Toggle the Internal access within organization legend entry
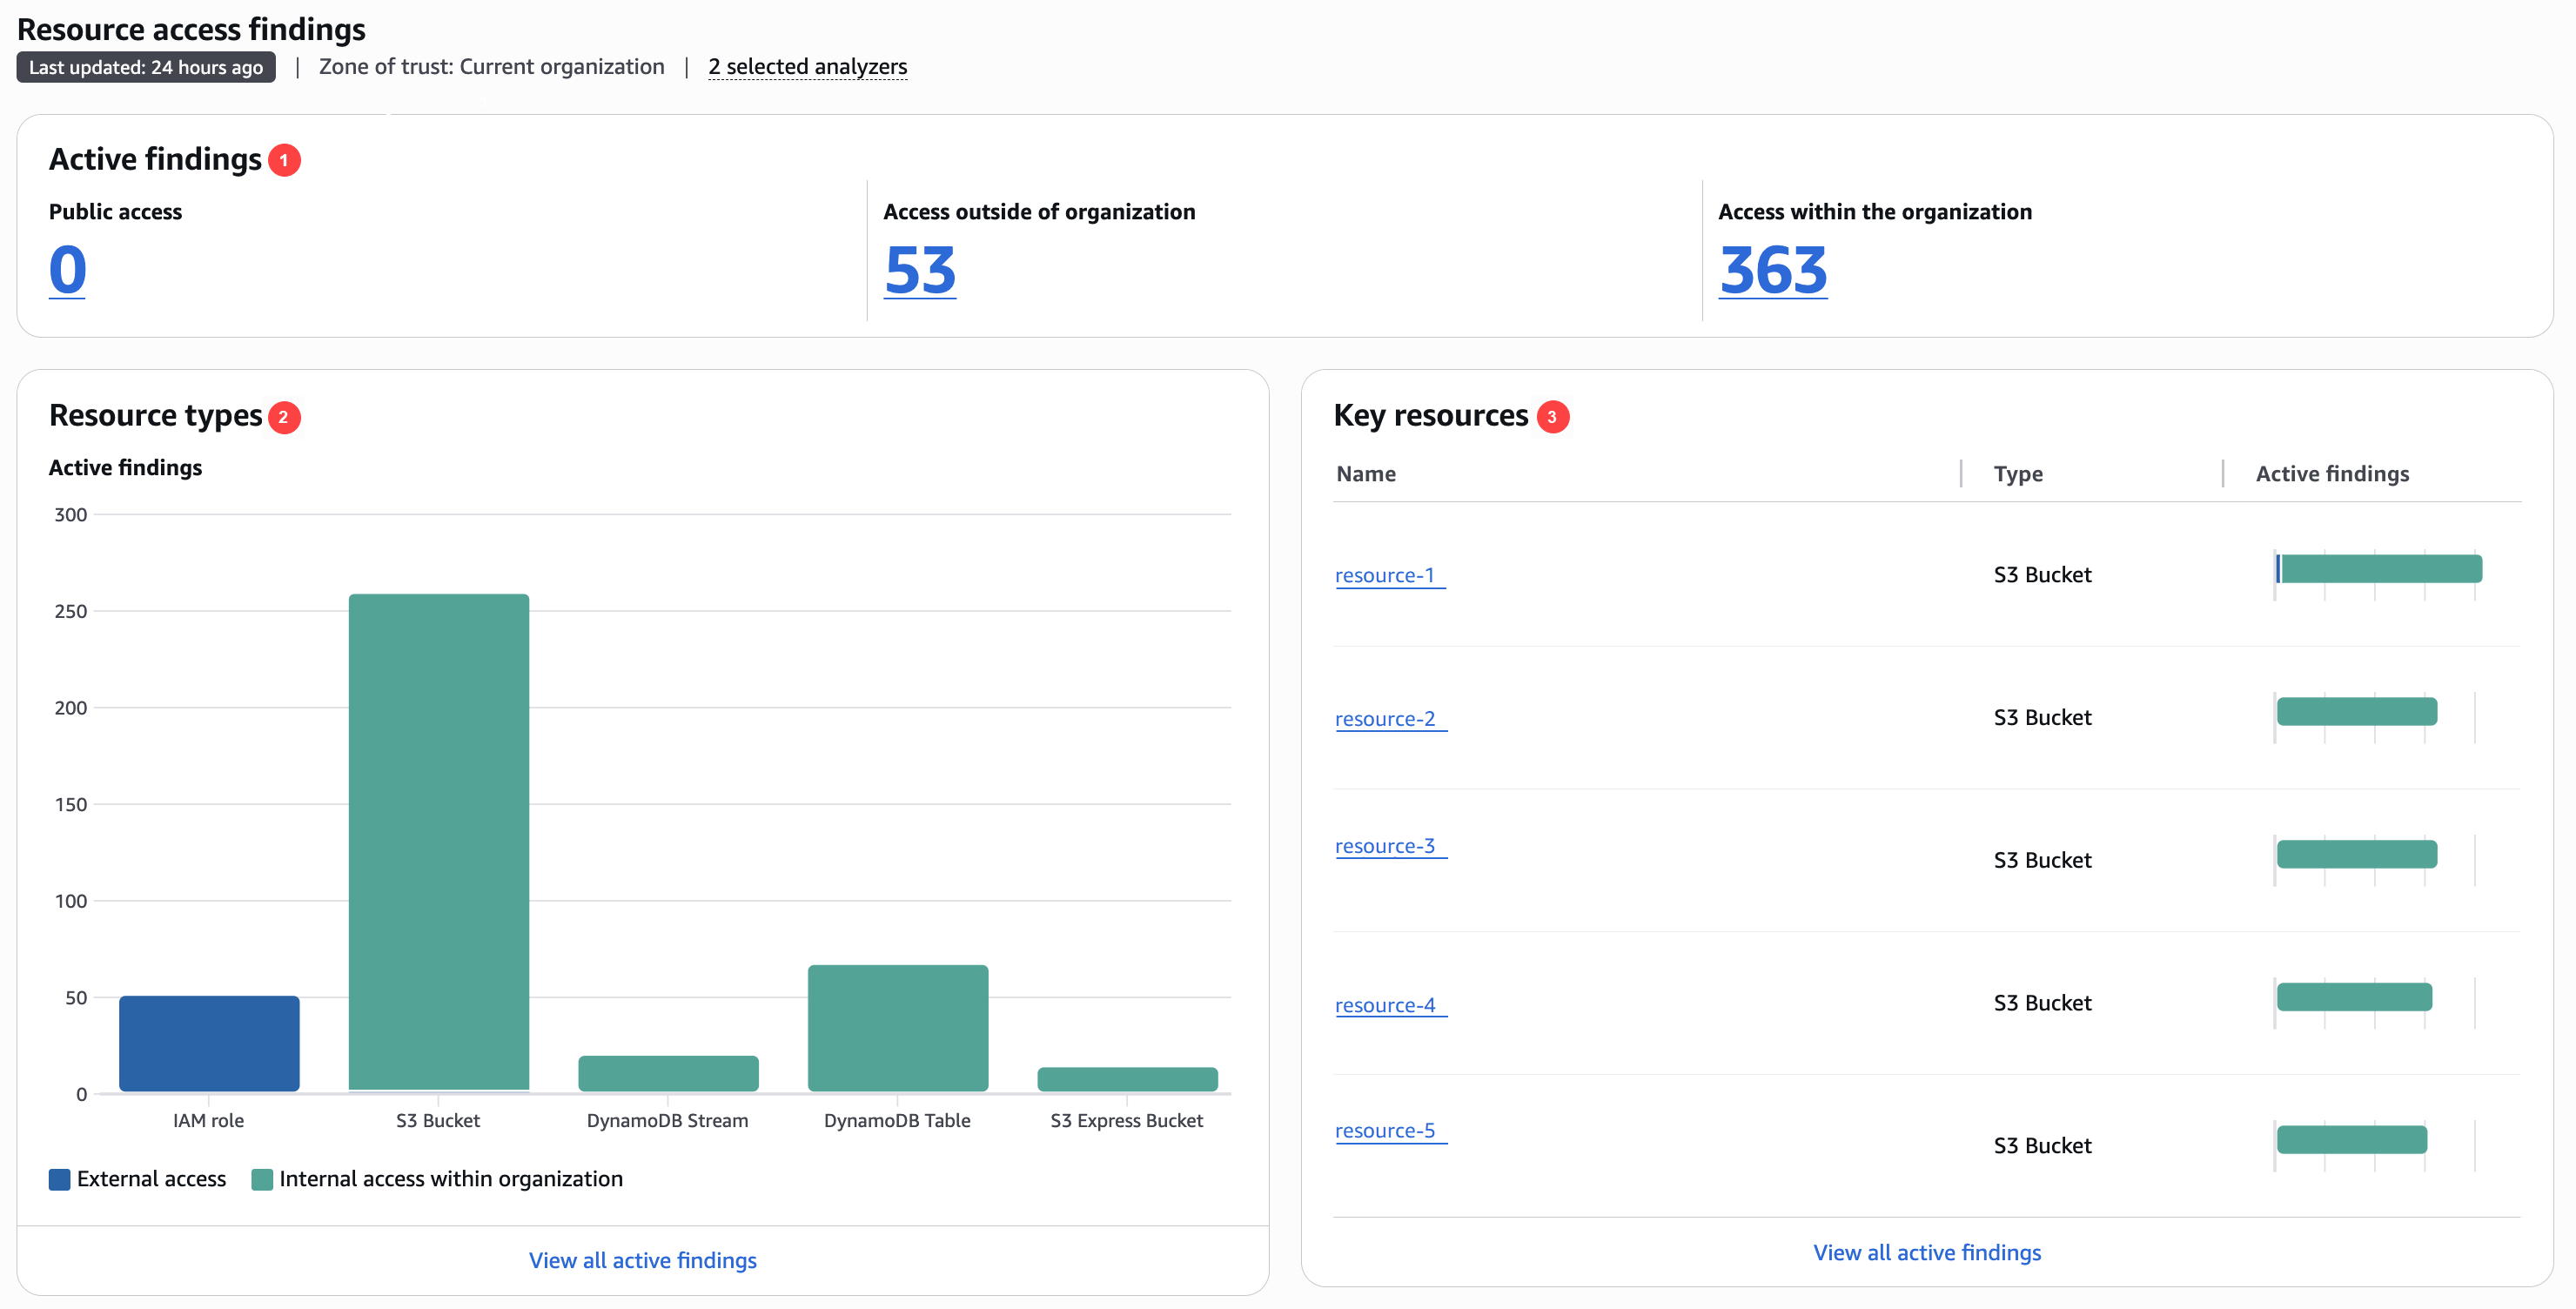The image size is (2576, 1309). point(450,1178)
